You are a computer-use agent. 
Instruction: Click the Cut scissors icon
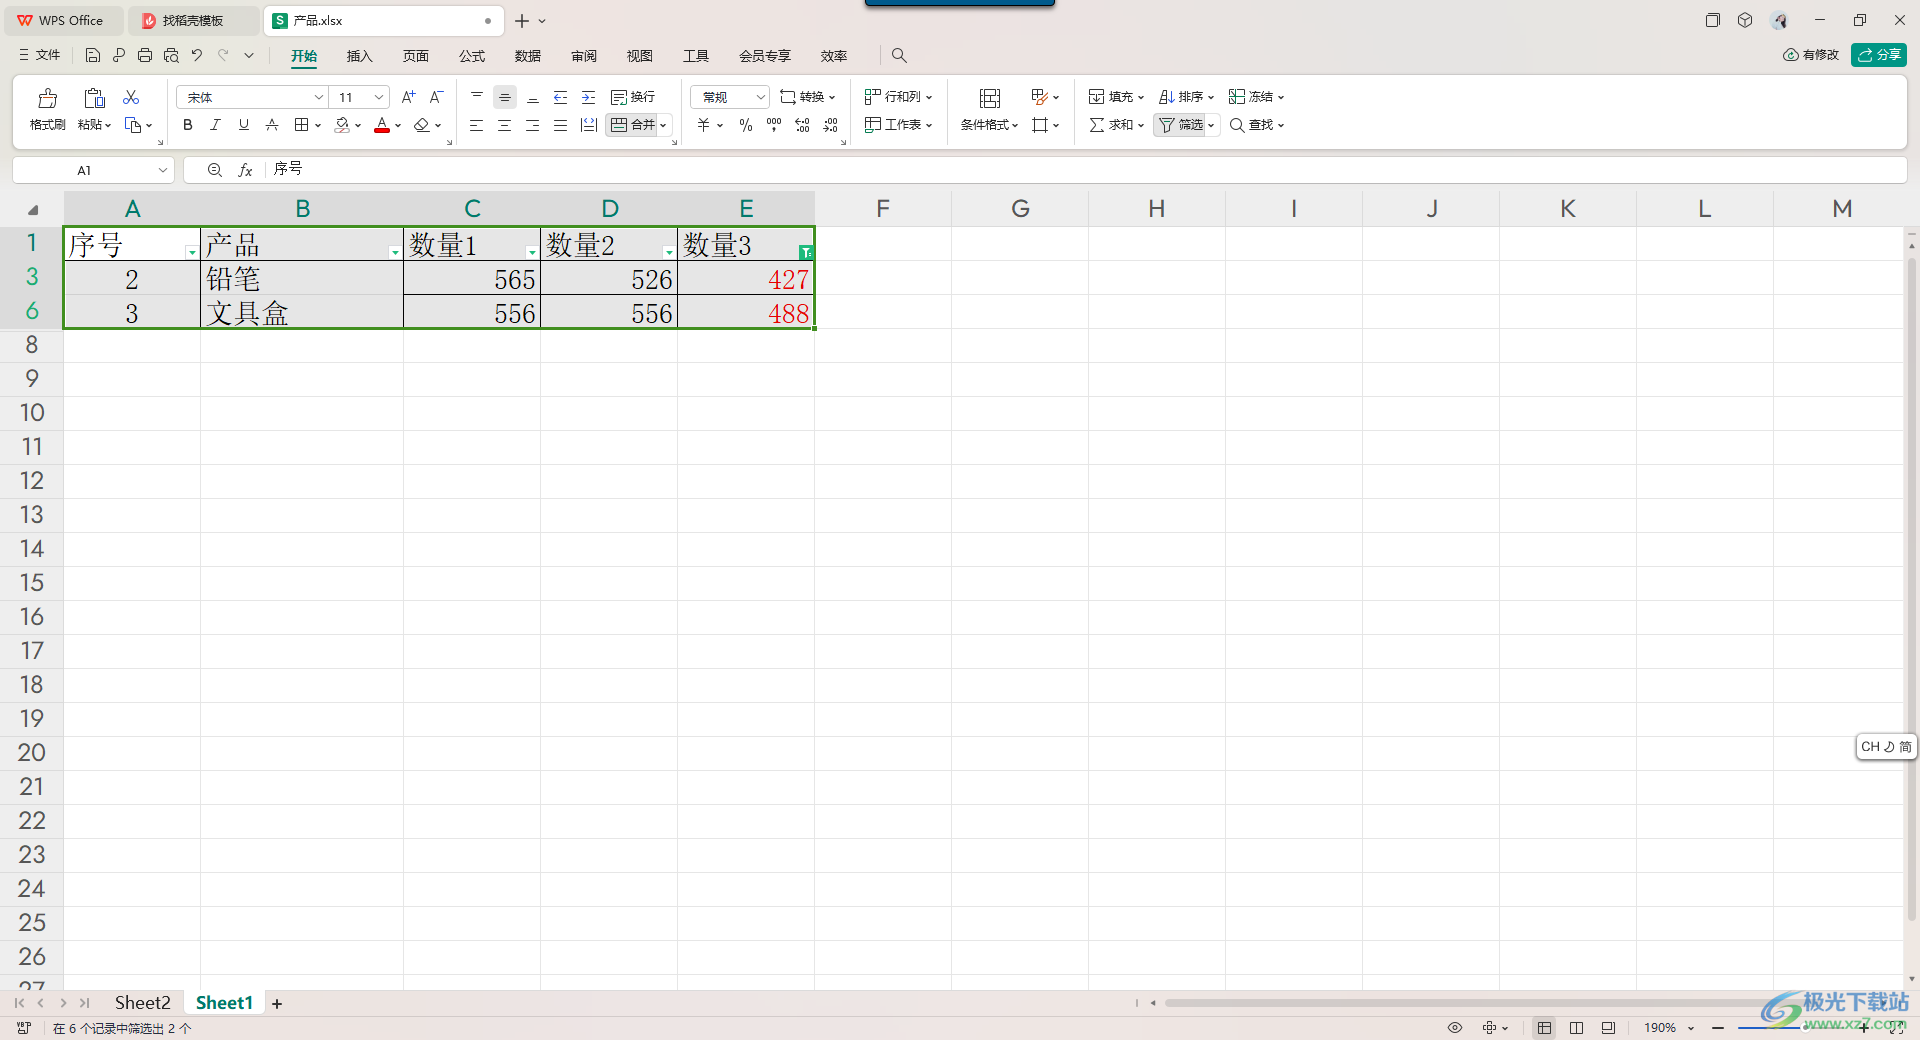(x=131, y=97)
